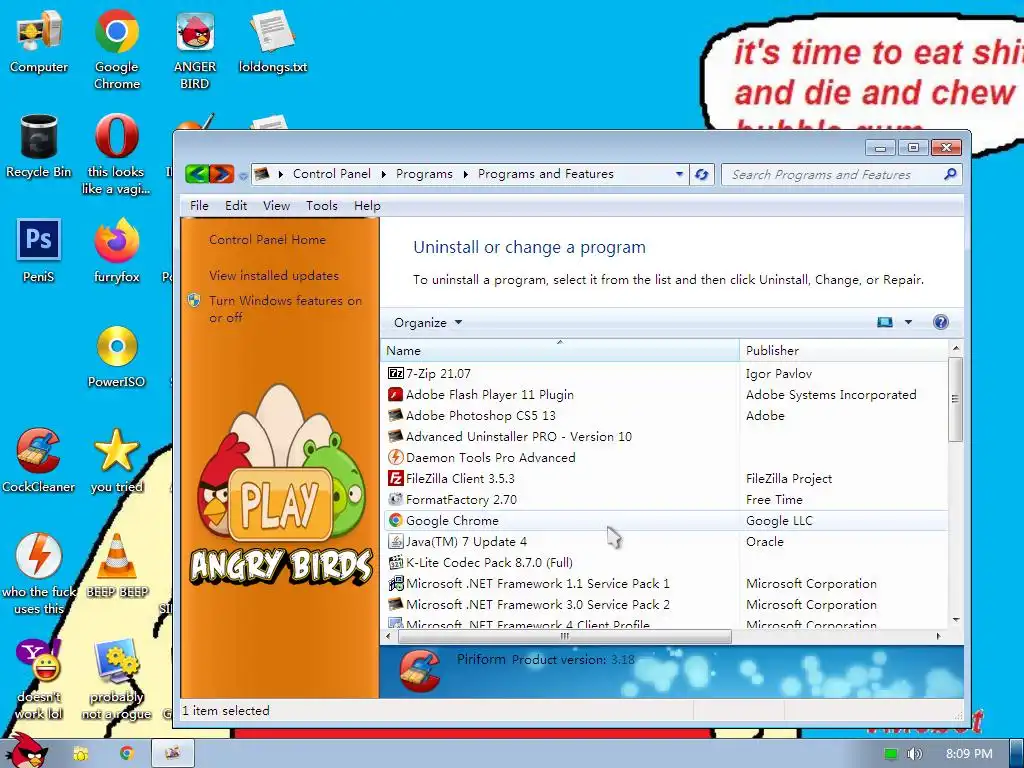Click View installed updates link
The image size is (1024, 768).
pos(274,276)
